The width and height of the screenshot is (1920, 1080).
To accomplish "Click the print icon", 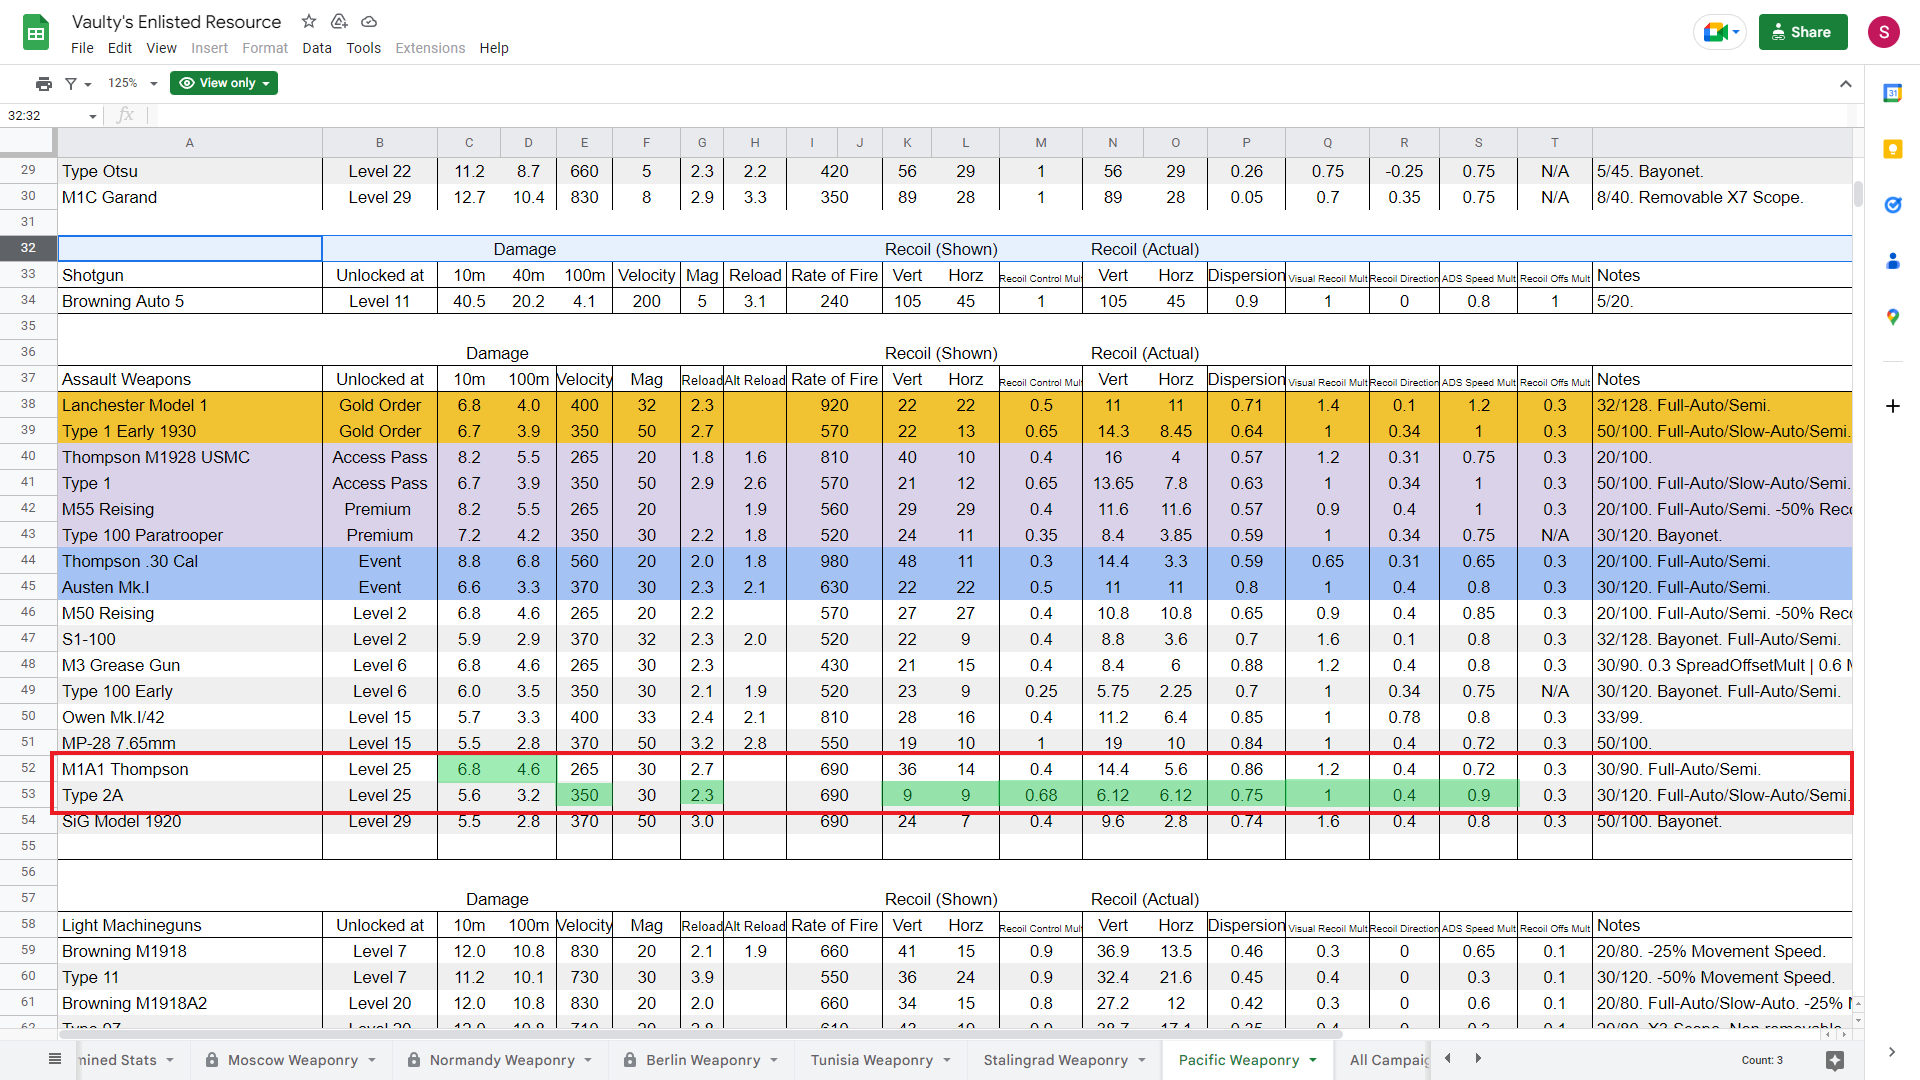I will pos(43,83).
